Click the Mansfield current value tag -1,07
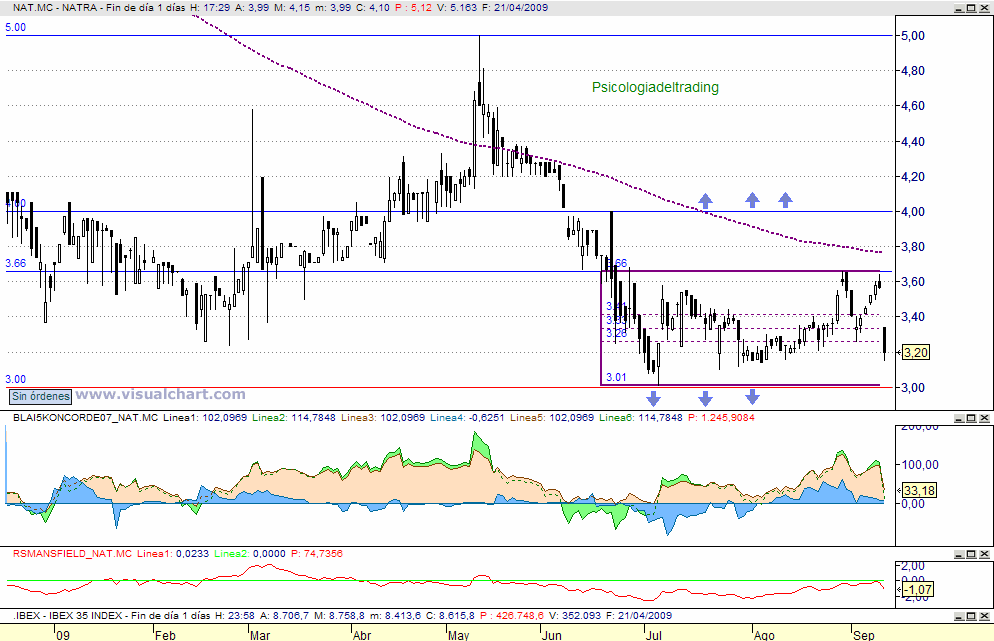The image size is (994, 641). (x=918, y=590)
